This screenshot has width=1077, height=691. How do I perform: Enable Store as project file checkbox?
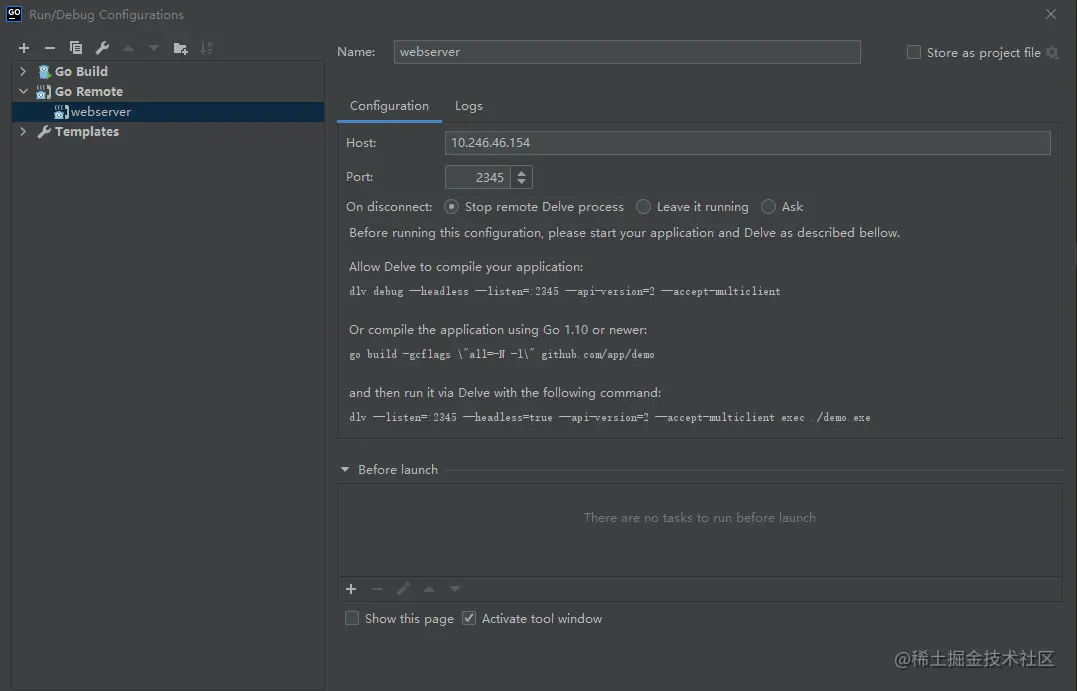pos(914,52)
